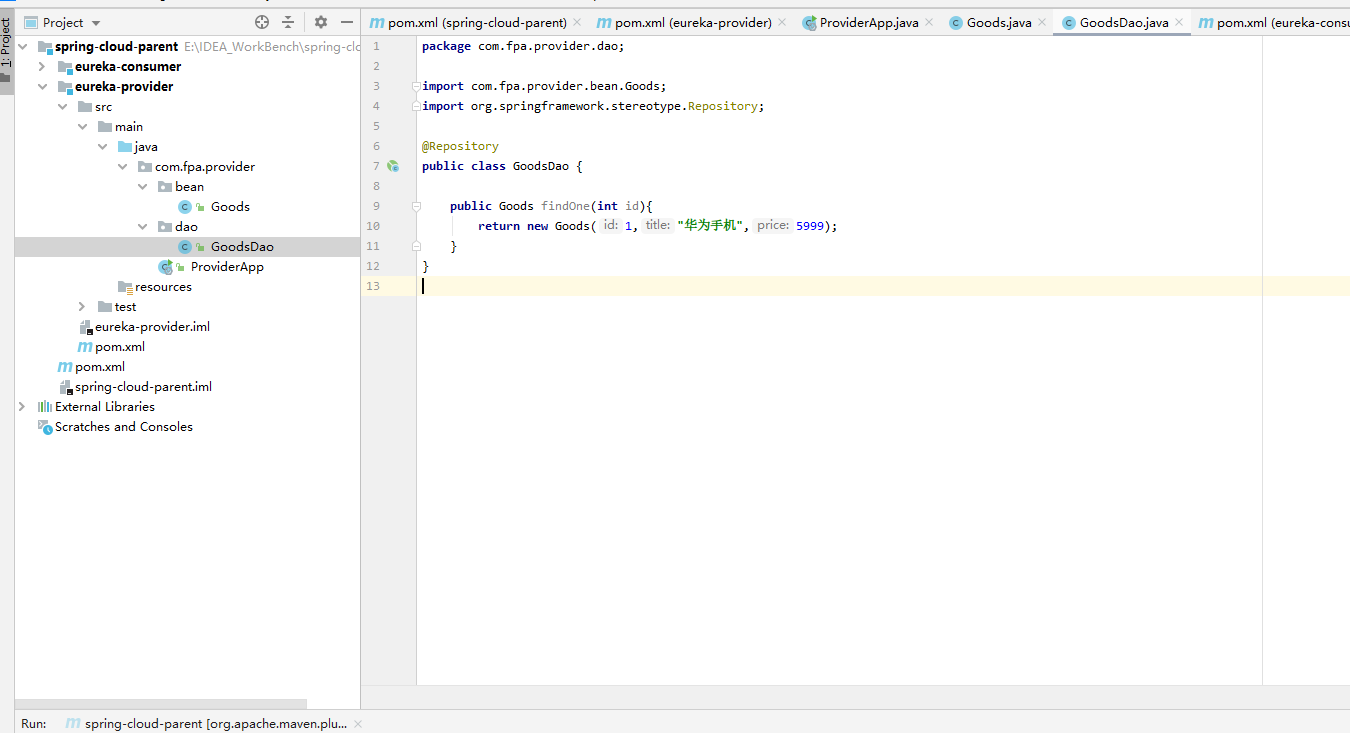This screenshot has width=1350, height=733.
Task: Click the package declaration line
Action: 524,46
